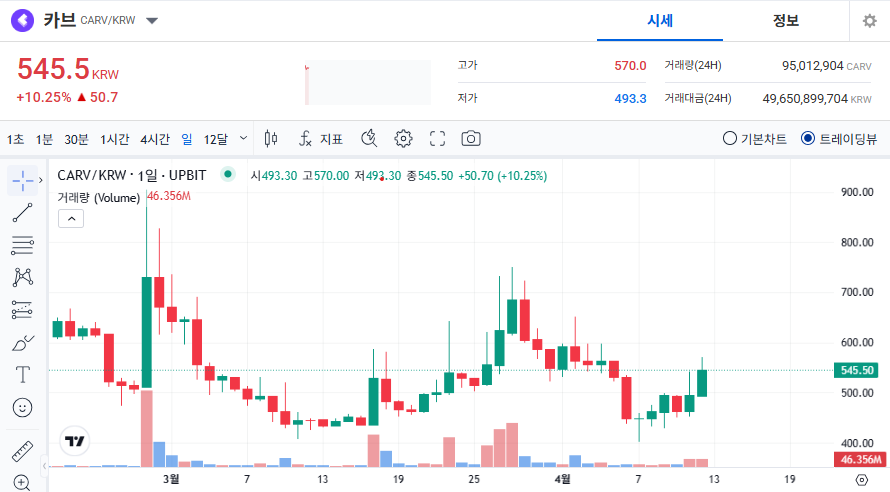Select the pattern drawing tool
Viewport: 890px width, 492px height.
pyautogui.click(x=22, y=277)
